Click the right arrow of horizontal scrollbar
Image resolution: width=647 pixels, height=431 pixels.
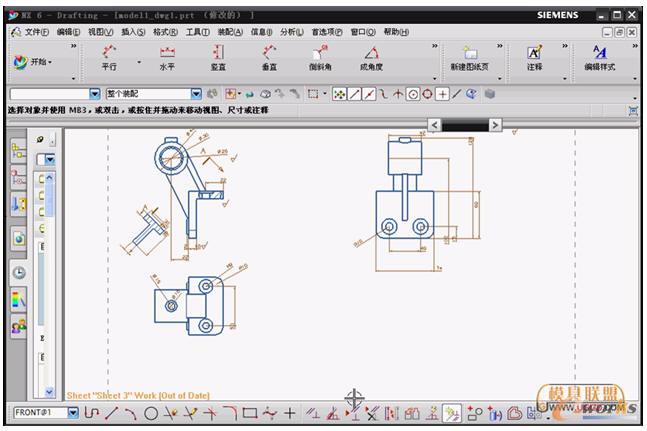point(495,125)
